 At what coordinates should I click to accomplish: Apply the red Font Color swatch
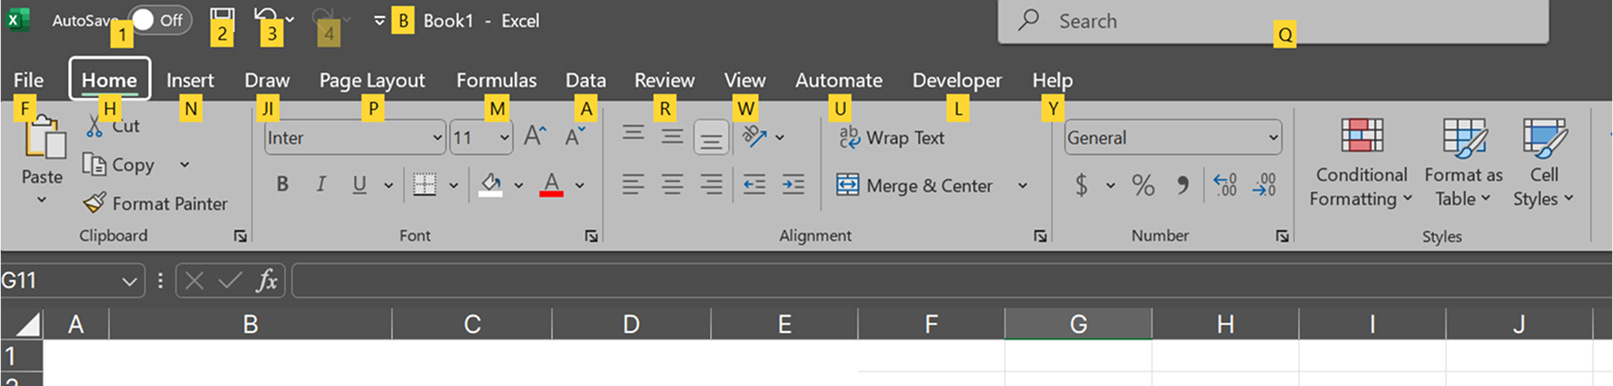coord(551,185)
